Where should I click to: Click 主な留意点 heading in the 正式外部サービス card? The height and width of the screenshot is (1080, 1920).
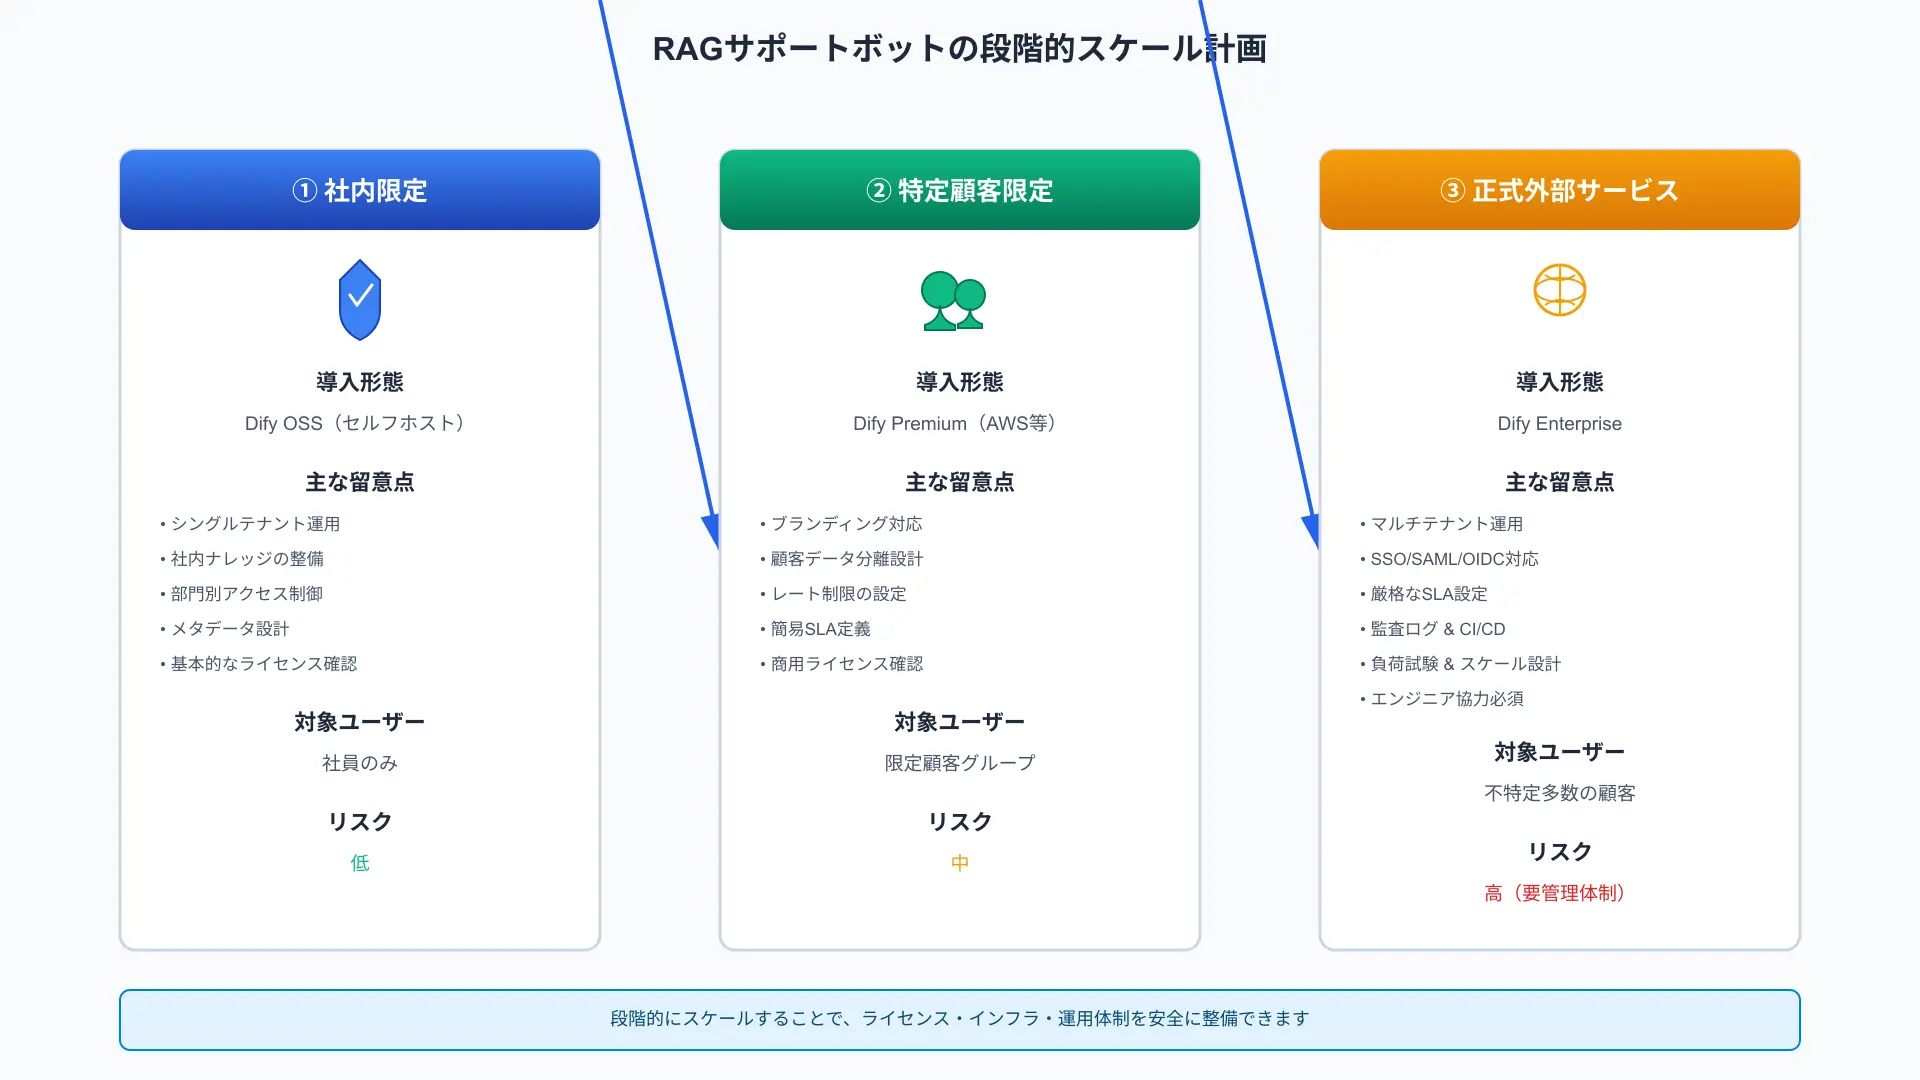(1560, 482)
